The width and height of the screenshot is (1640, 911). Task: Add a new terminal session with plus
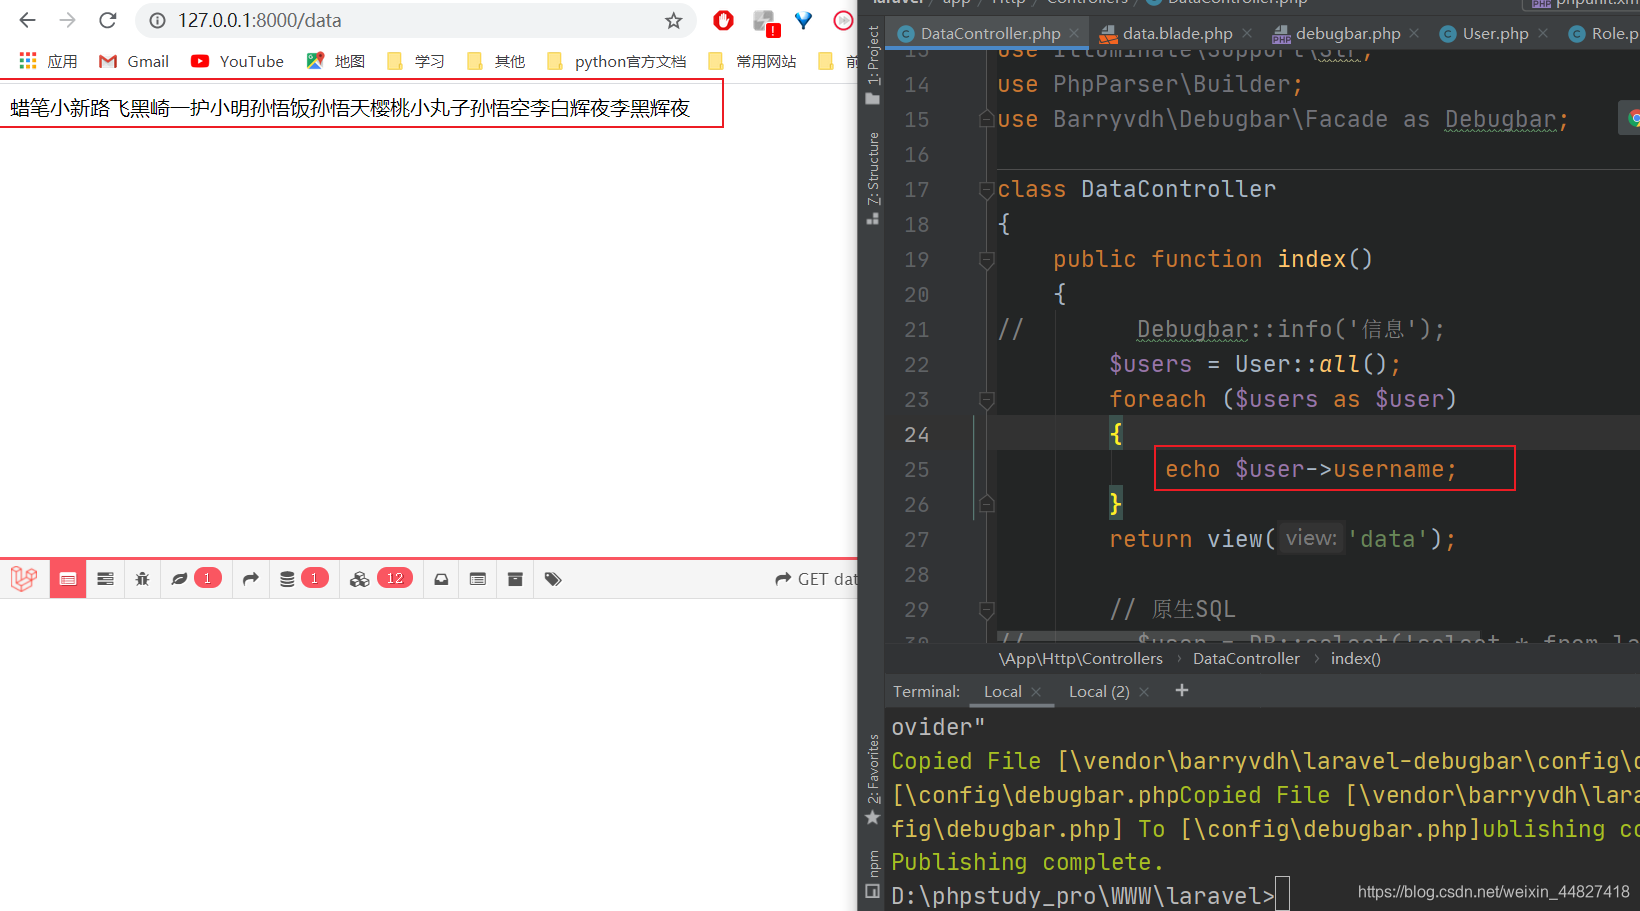(x=1181, y=690)
